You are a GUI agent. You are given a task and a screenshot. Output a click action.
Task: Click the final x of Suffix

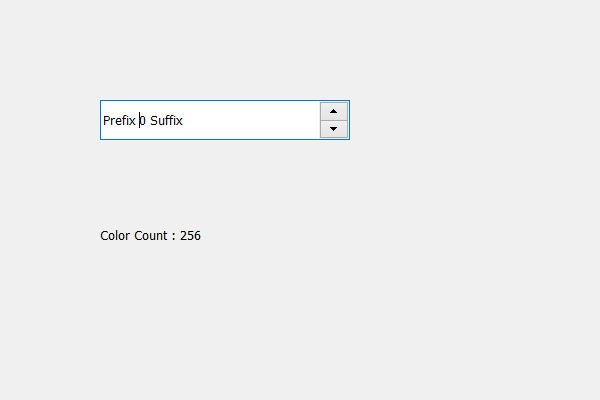coord(180,122)
